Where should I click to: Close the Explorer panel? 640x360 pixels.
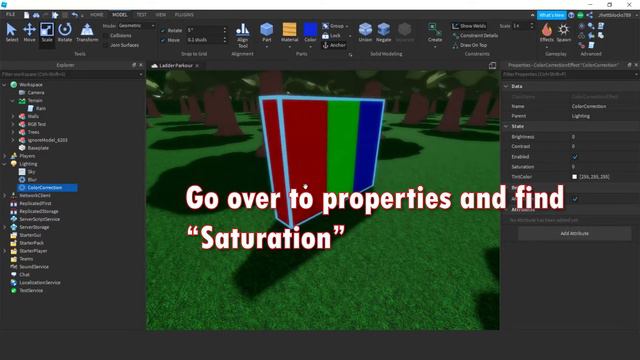click(x=141, y=65)
